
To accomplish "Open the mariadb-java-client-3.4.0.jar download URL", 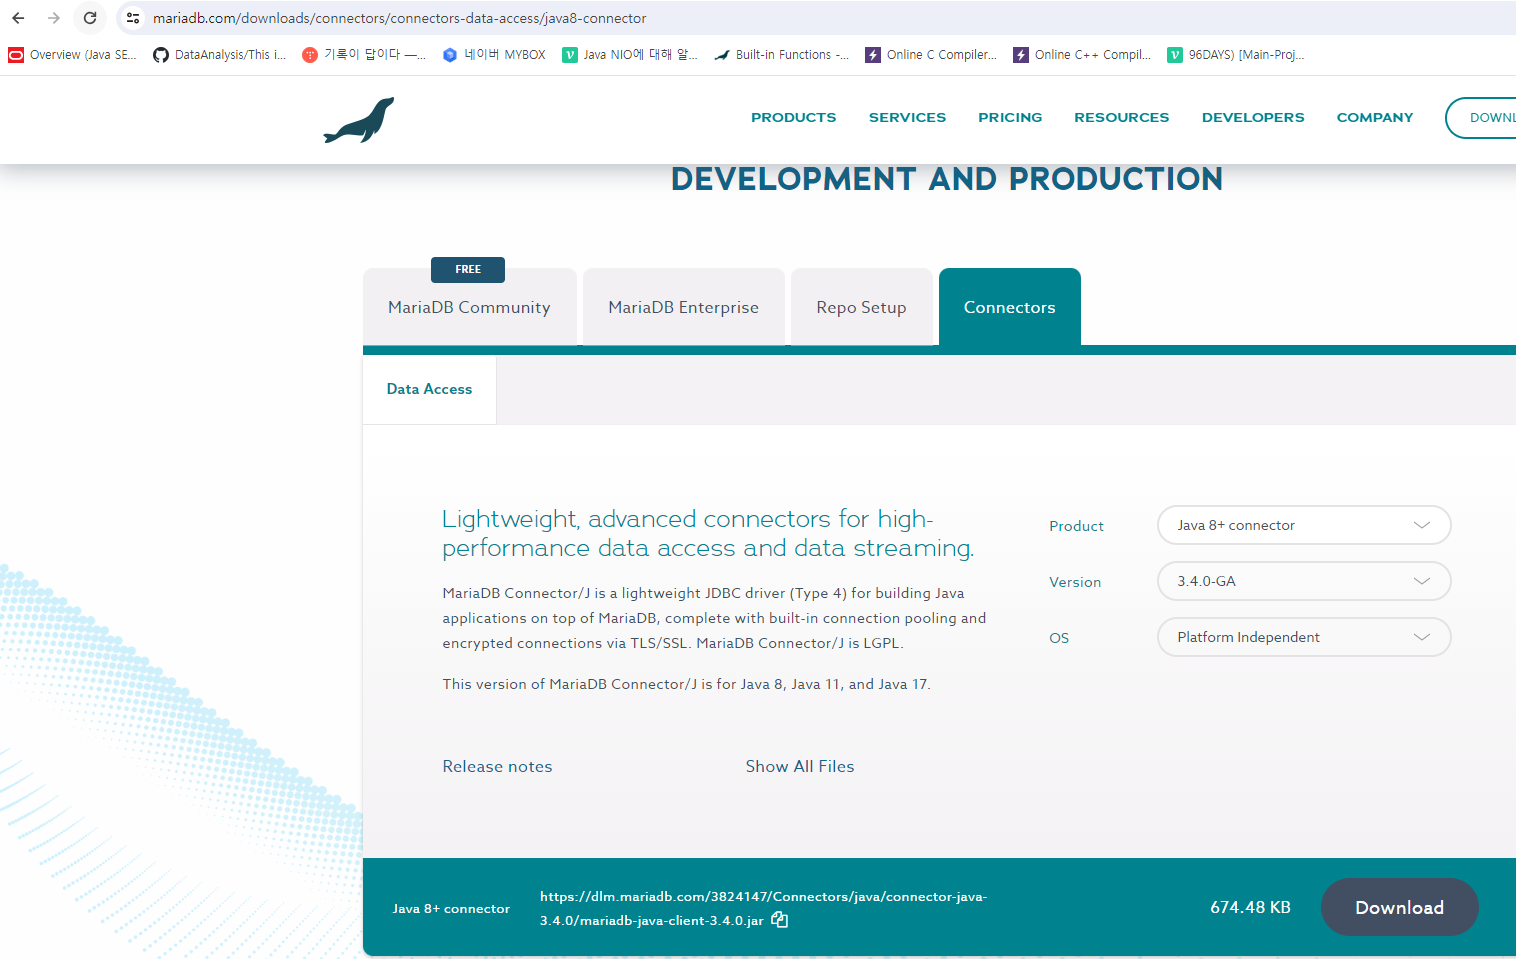I will 763,908.
